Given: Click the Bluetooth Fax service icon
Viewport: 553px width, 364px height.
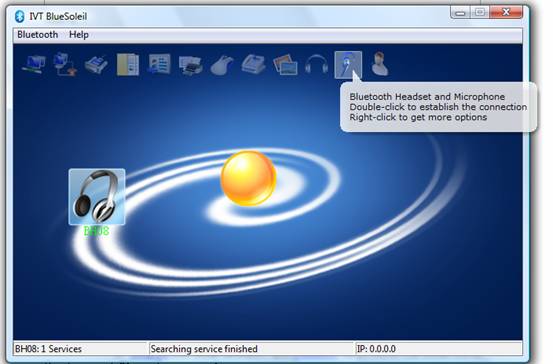Looking at the screenshot, I should [x=254, y=65].
